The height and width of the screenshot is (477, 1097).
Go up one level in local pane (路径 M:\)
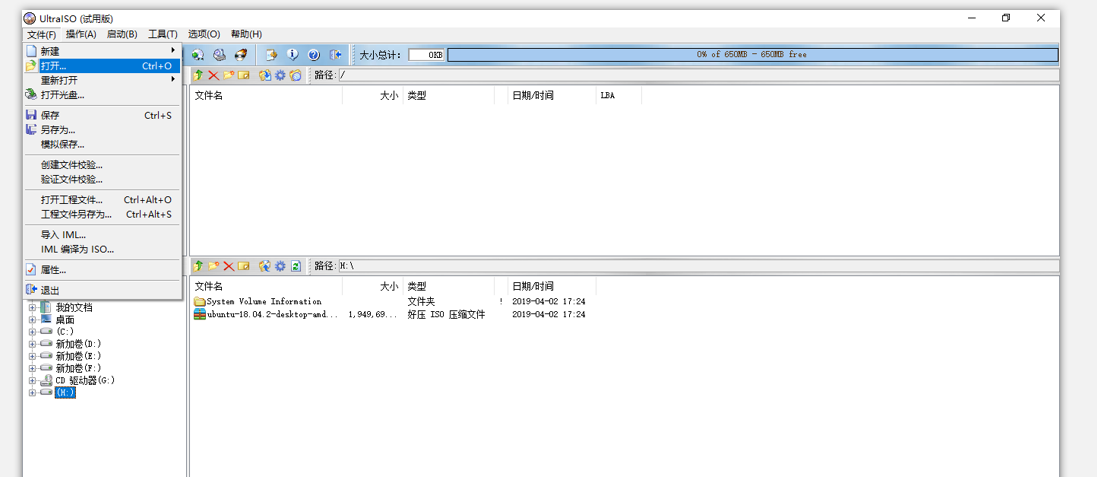point(198,266)
